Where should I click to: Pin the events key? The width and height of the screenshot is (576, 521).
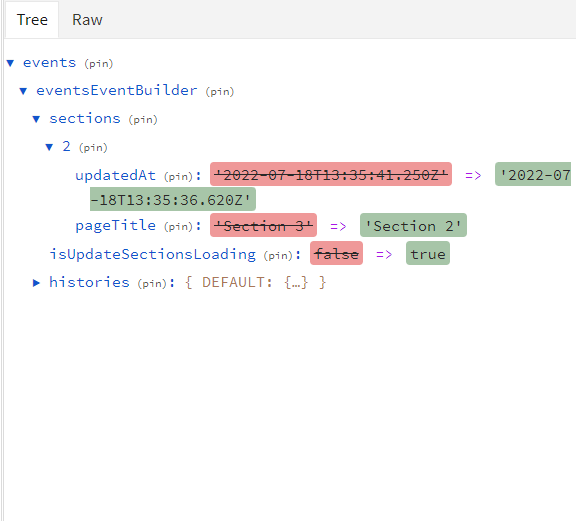pos(98,64)
